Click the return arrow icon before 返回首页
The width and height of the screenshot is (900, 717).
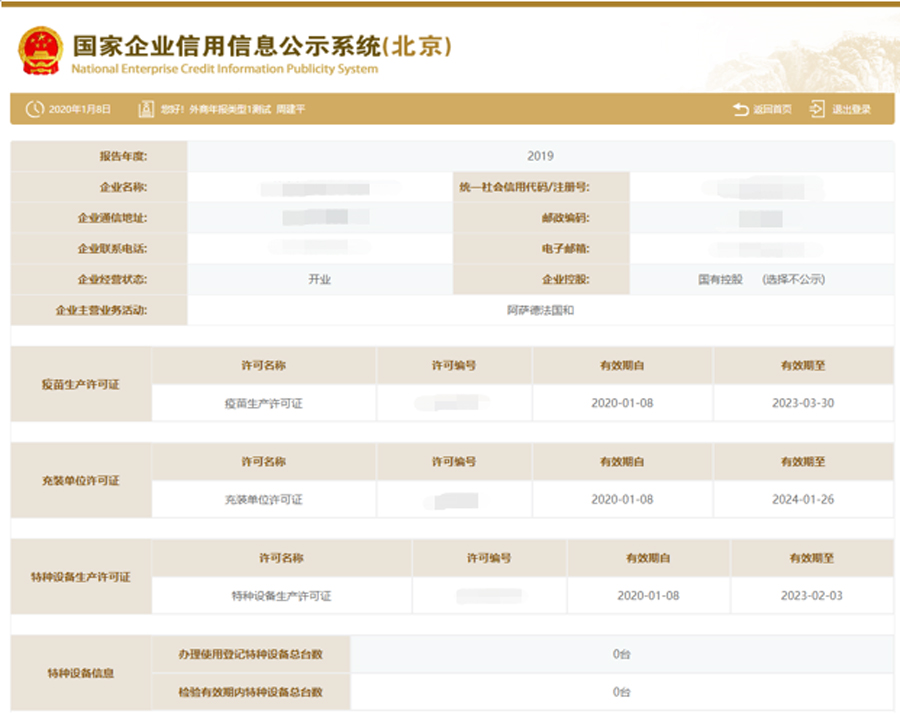738,108
